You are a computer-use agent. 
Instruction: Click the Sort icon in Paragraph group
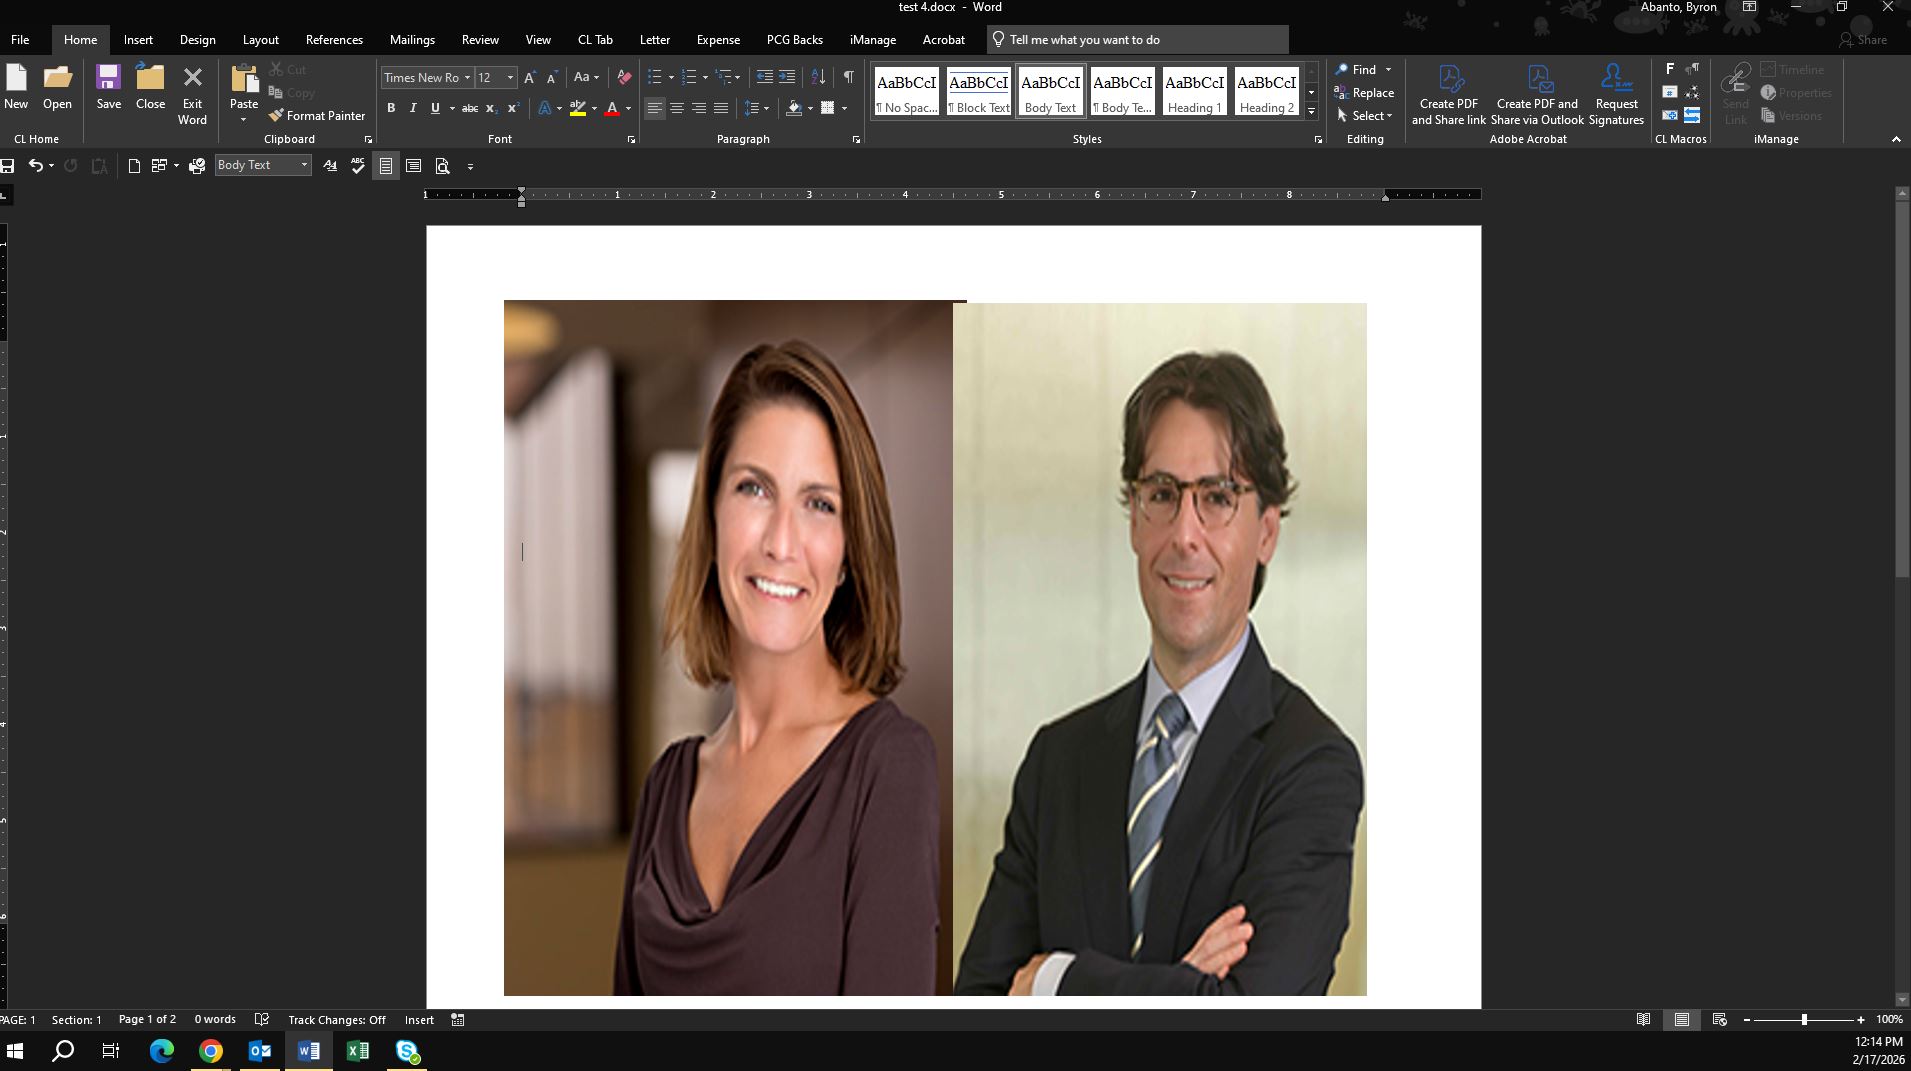pyautogui.click(x=818, y=77)
